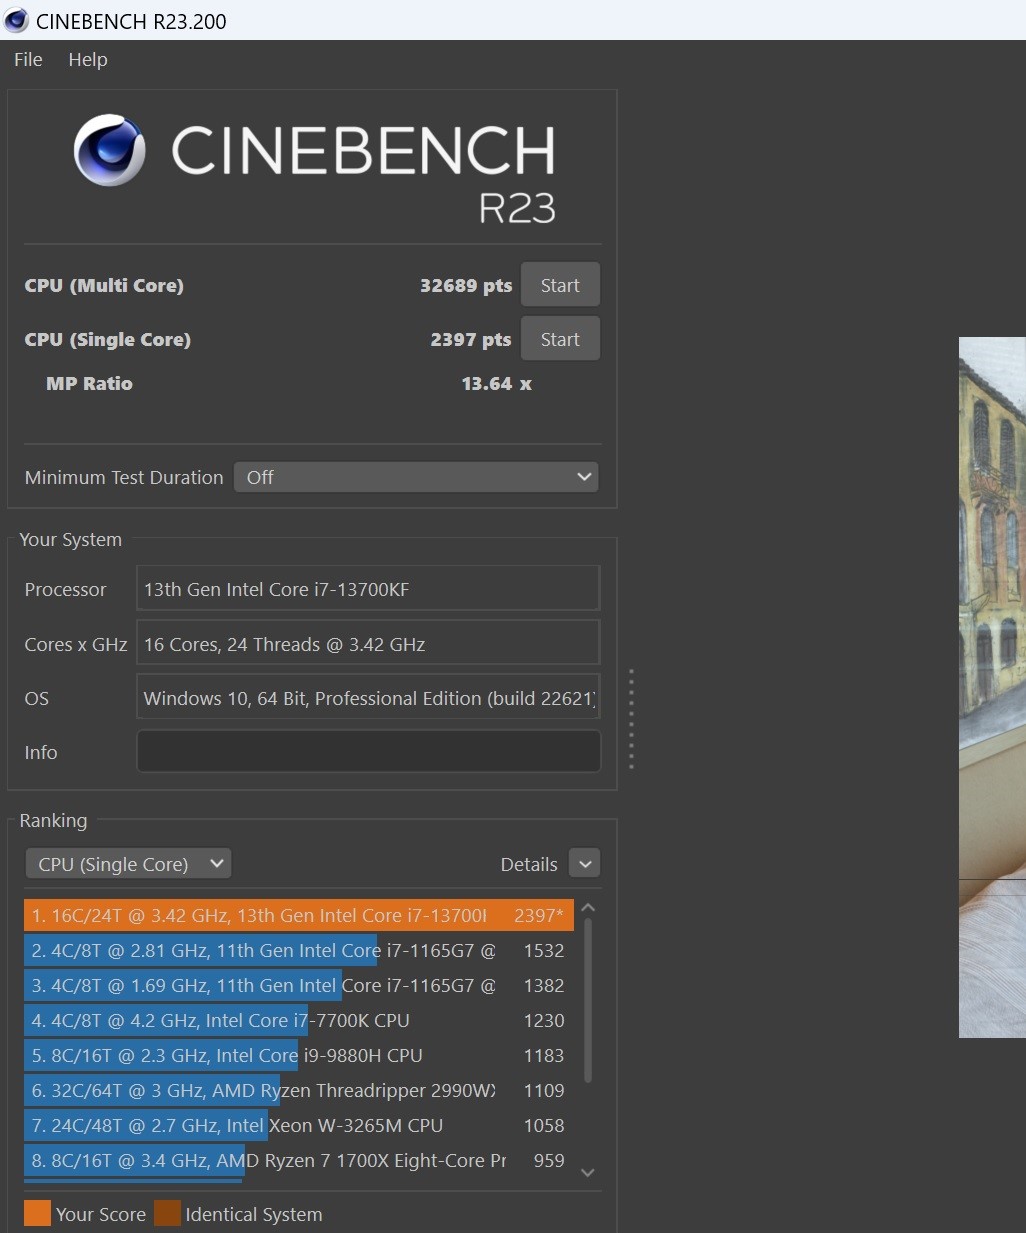Viewport: 1026px width, 1233px height.
Task: Click the ranking list vertical scrollbar thumb
Action: click(588, 1000)
